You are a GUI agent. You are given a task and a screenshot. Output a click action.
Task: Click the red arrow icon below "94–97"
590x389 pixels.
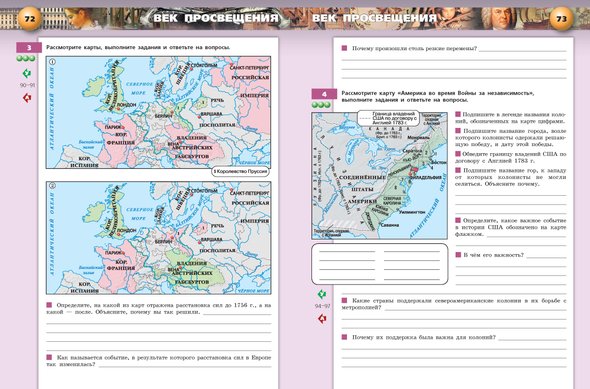click(322, 319)
